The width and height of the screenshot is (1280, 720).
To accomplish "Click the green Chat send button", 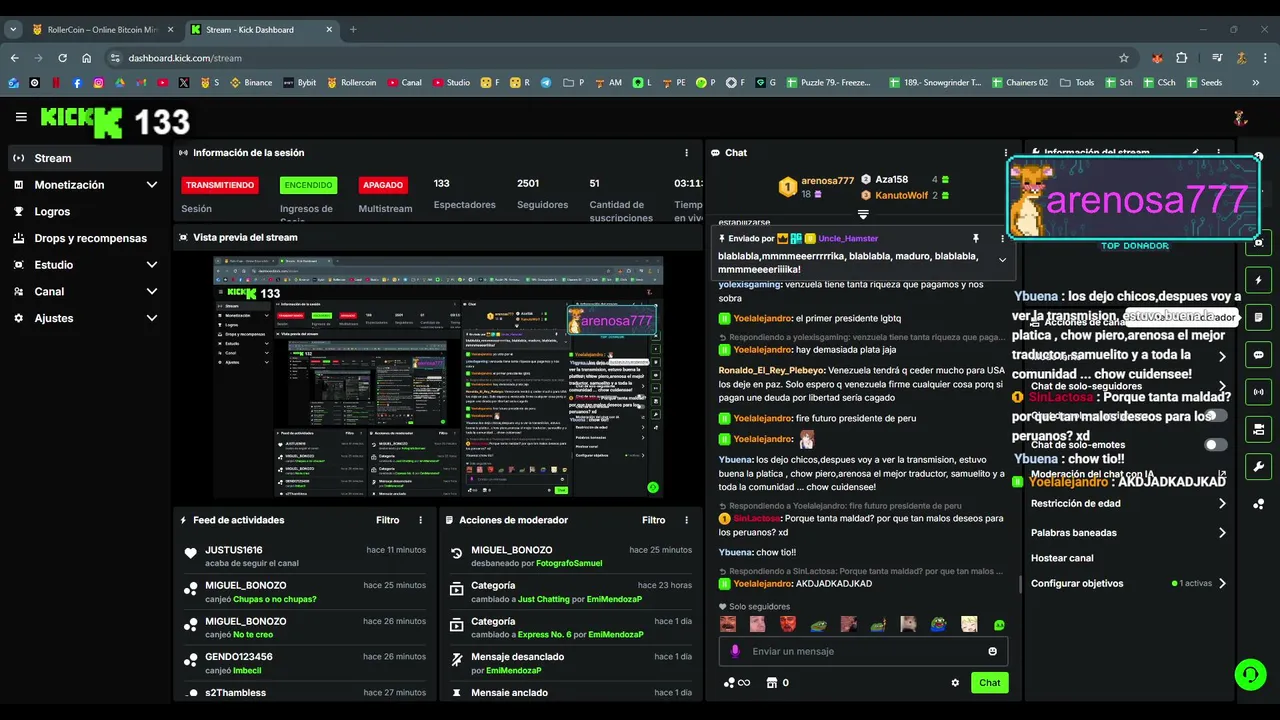I will pyautogui.click(x=989, y=683).
